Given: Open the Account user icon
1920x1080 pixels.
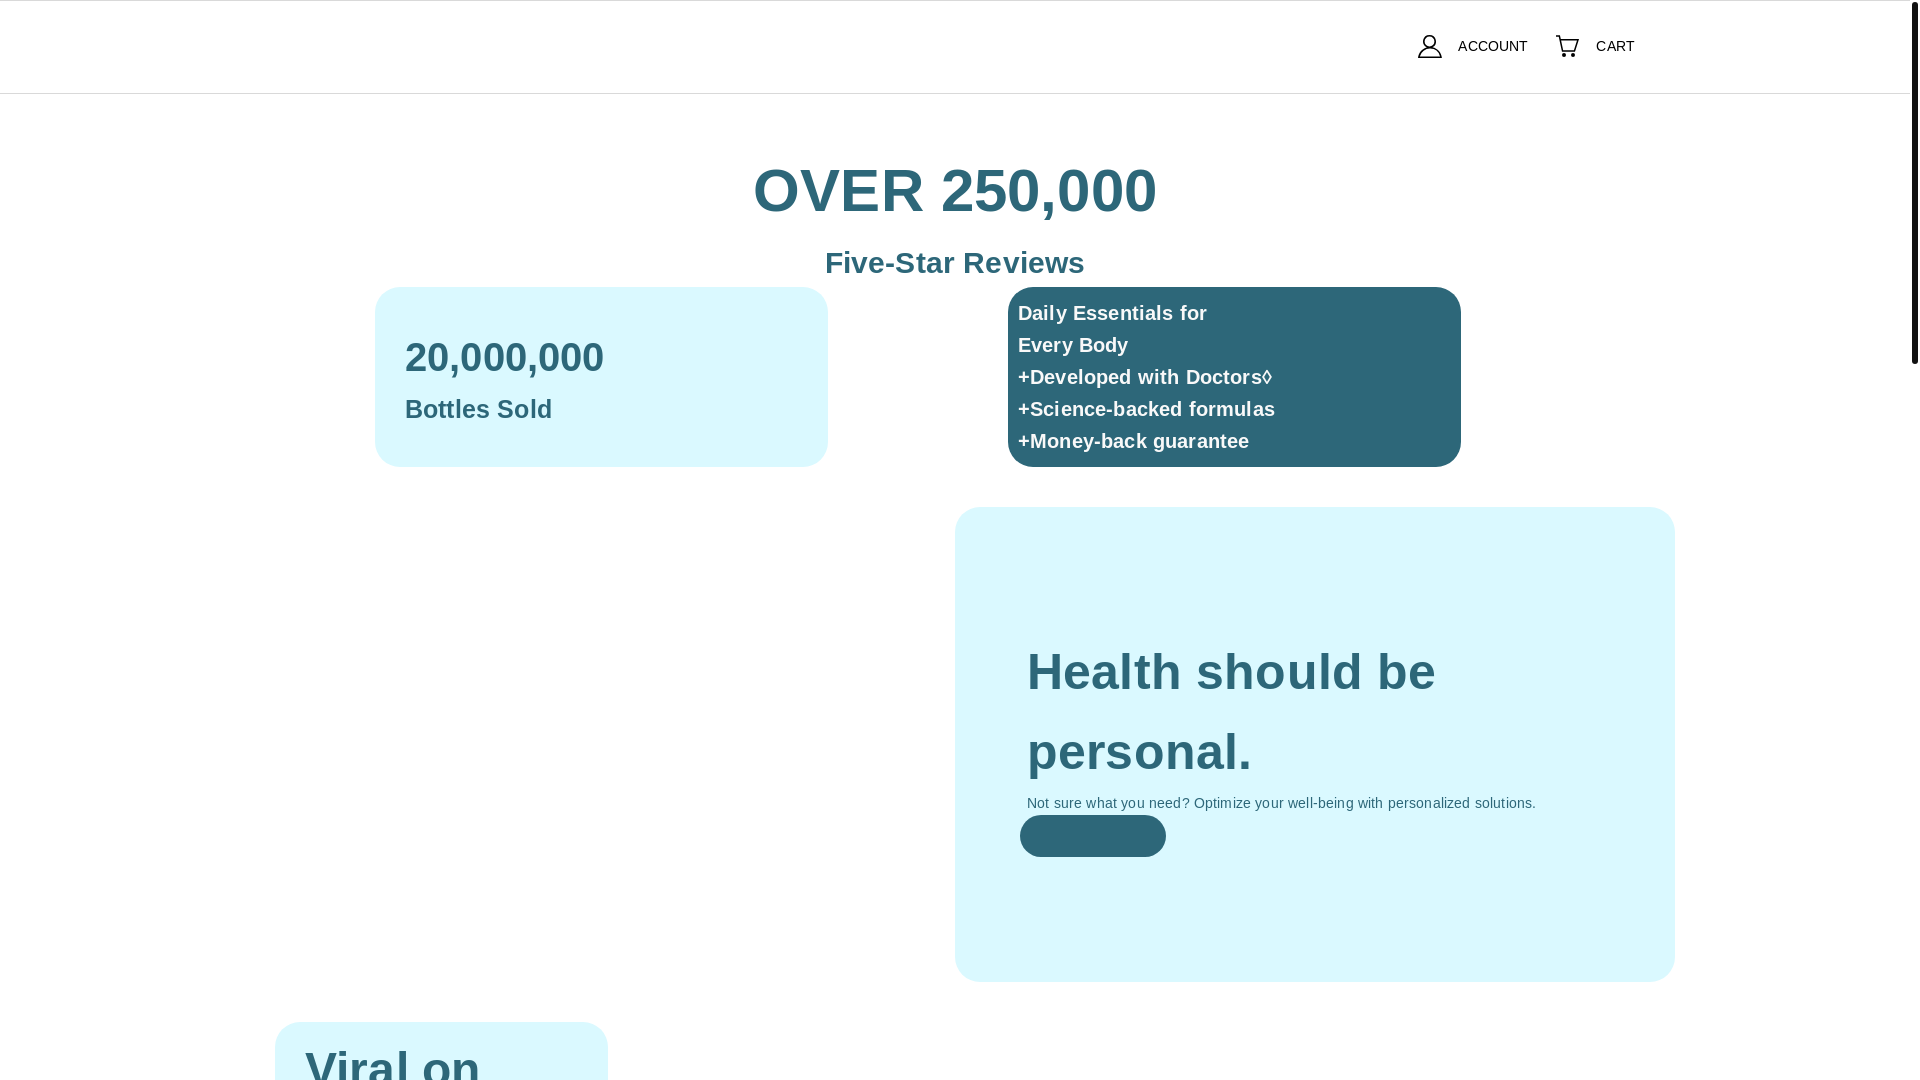Looking at the screenshot, I should coord(1429,46).
